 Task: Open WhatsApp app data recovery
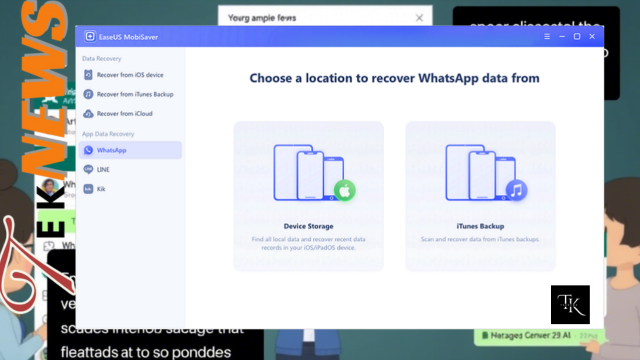click(x=130, y=150)
